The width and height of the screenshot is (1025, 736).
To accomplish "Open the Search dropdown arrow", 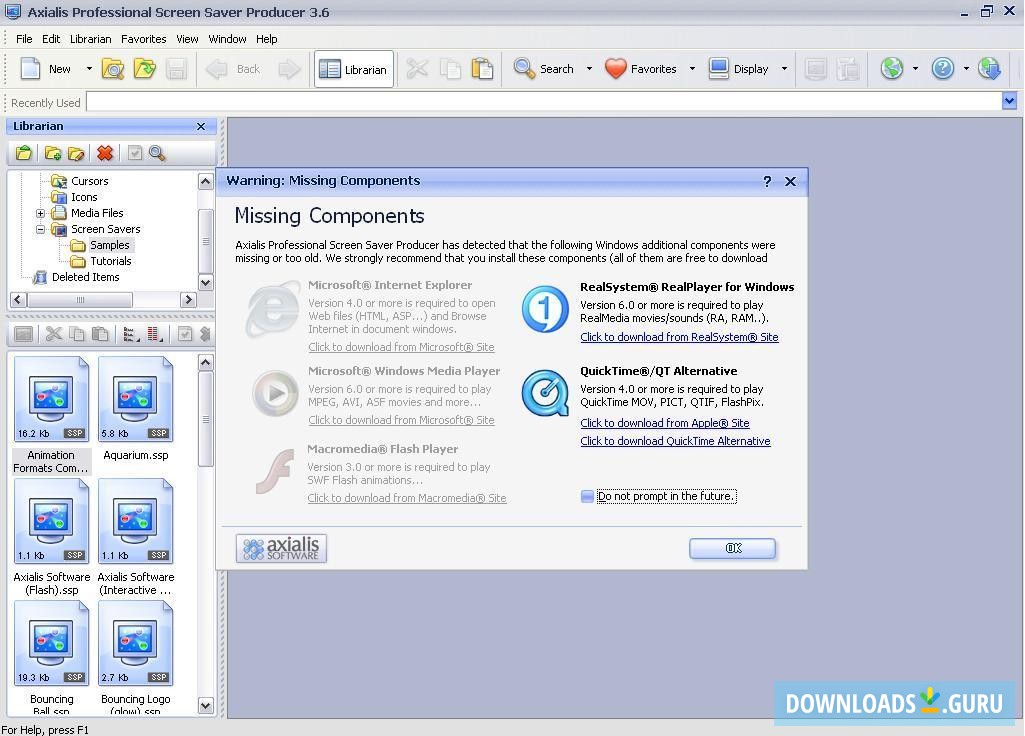I will [589, 69].
